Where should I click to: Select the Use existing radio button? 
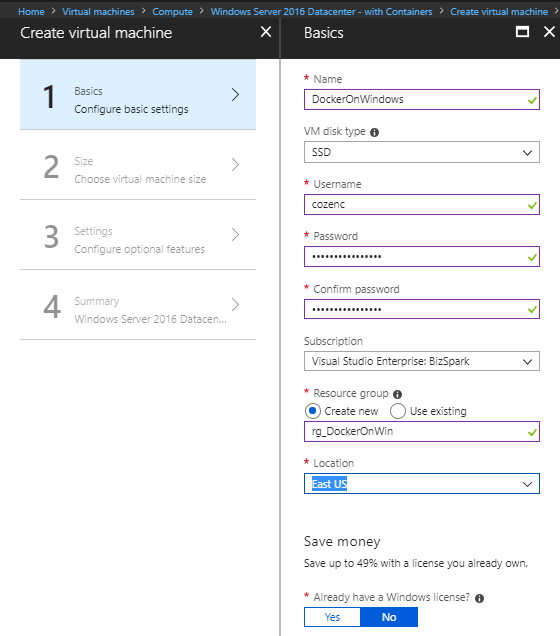[398, 411]
